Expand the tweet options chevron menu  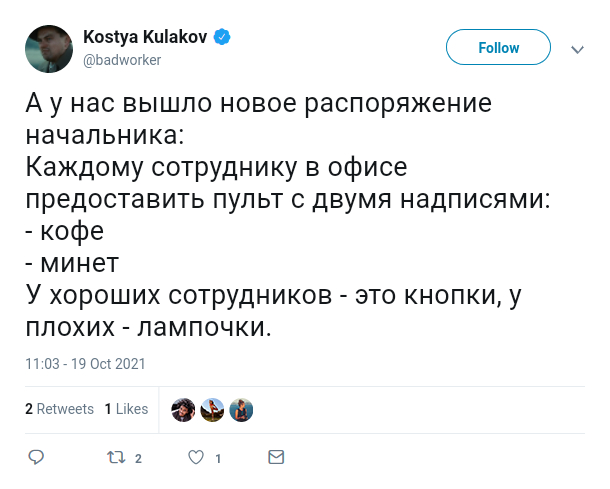(577, 49)
